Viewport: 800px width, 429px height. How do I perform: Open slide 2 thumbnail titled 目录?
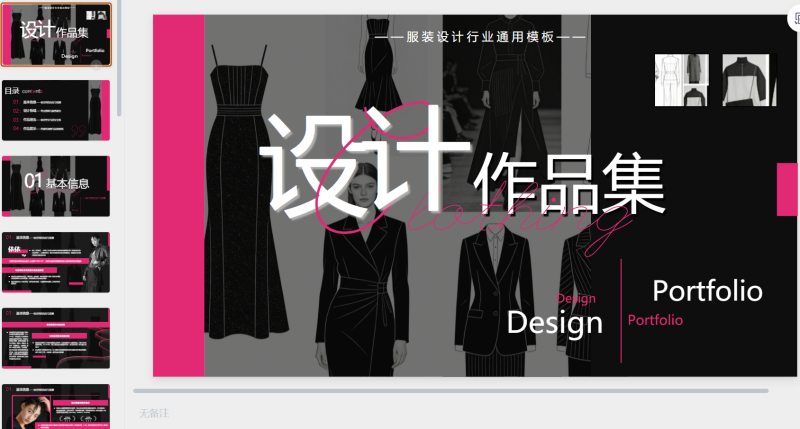coord(56,110)
